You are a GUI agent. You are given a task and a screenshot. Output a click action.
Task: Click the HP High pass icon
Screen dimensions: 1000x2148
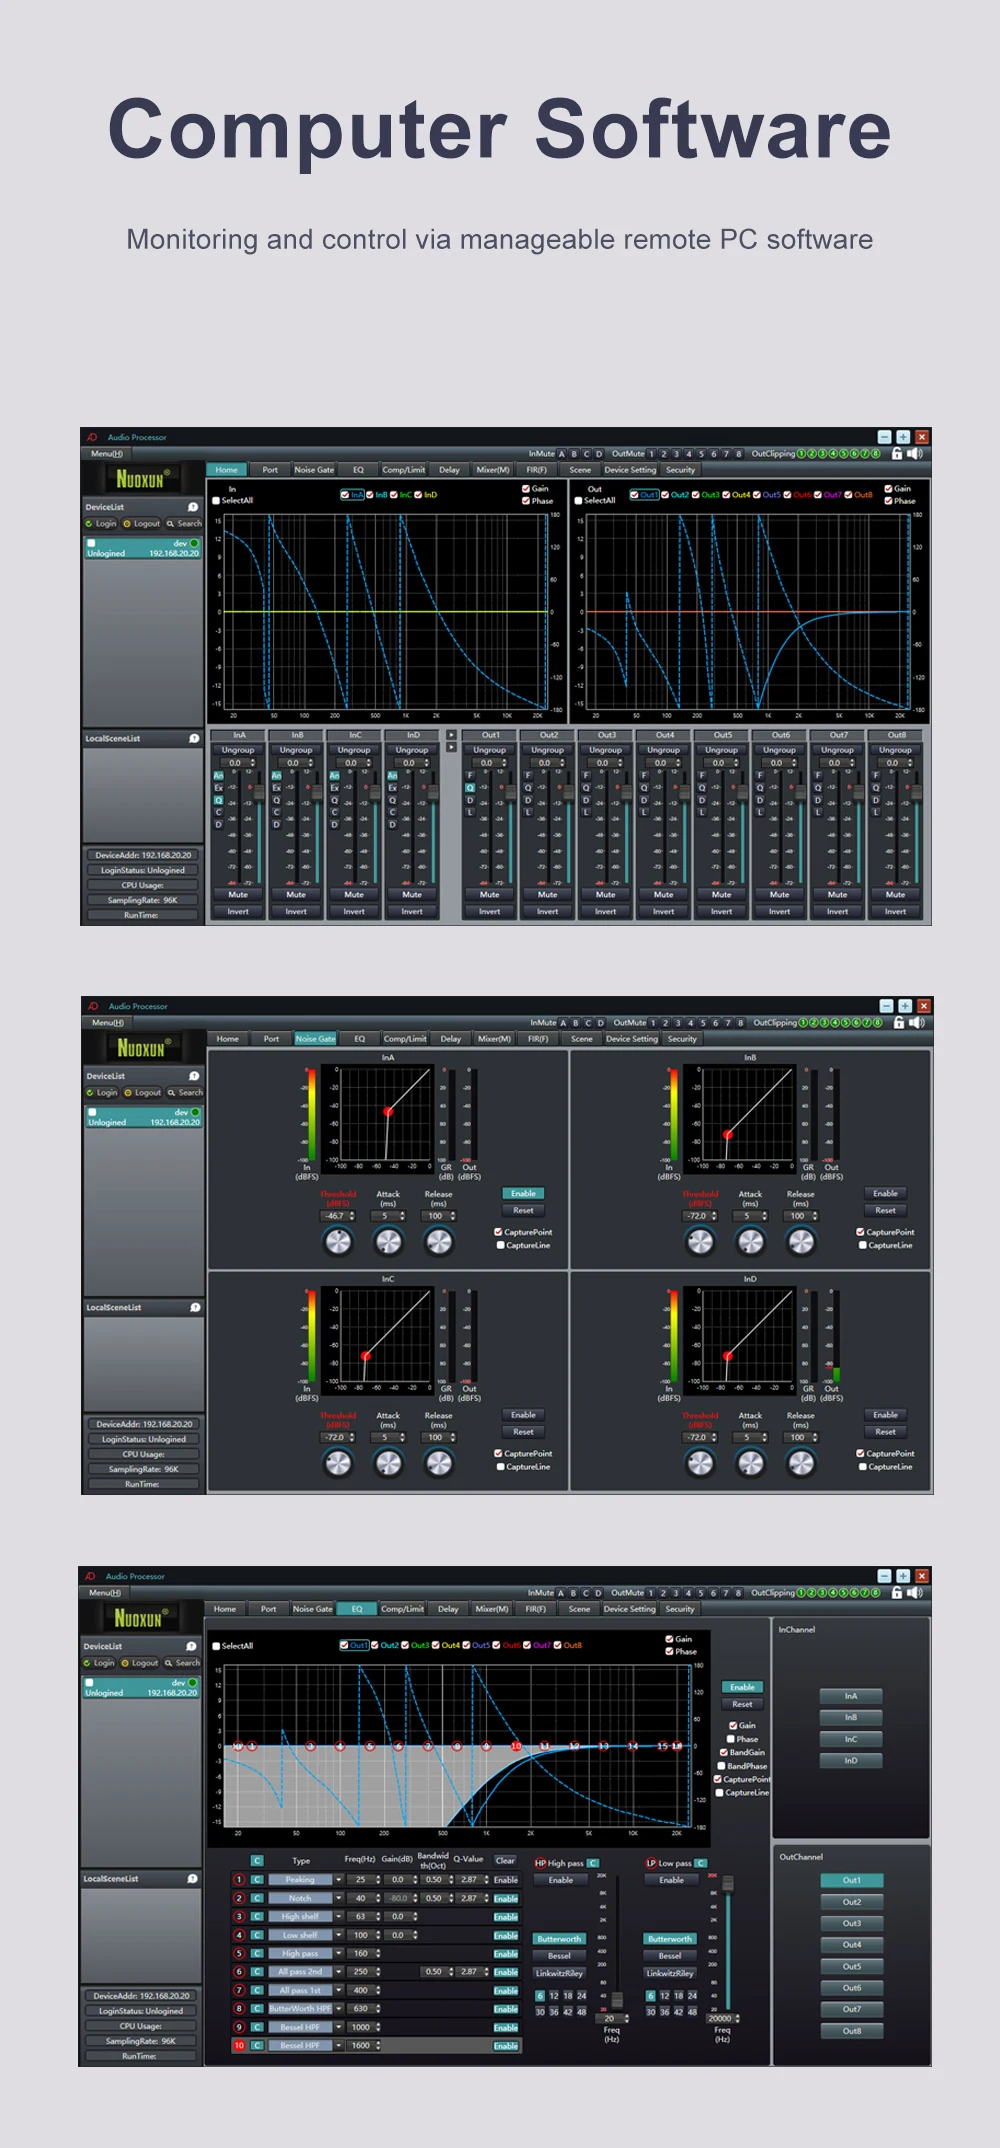[540, 1863]
